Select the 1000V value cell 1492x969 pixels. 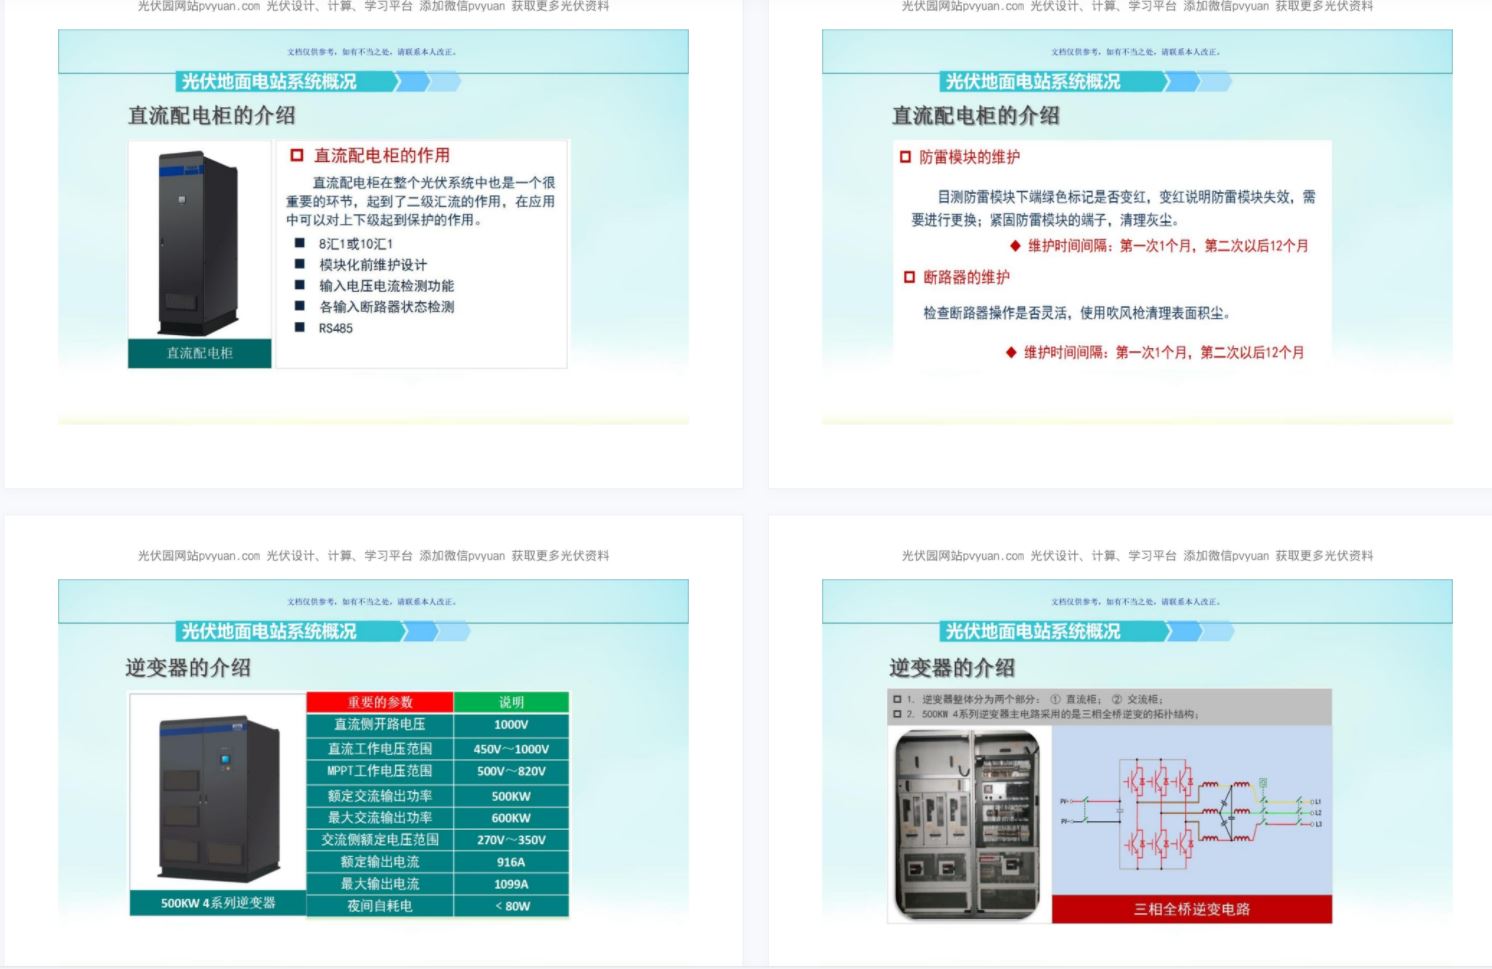coord(511,725)
